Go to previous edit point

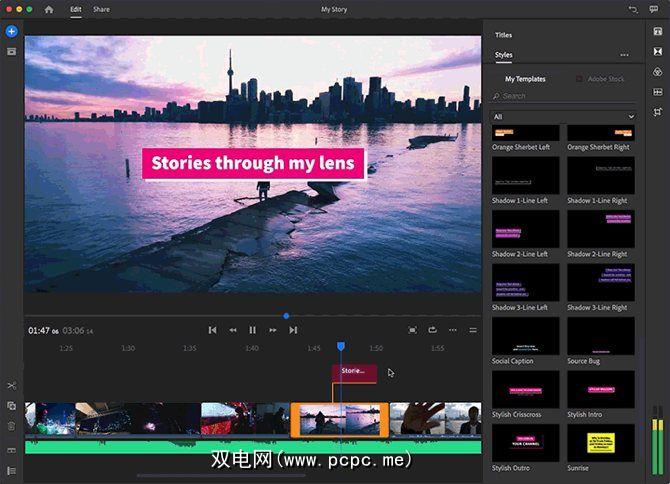coord(212,330)
